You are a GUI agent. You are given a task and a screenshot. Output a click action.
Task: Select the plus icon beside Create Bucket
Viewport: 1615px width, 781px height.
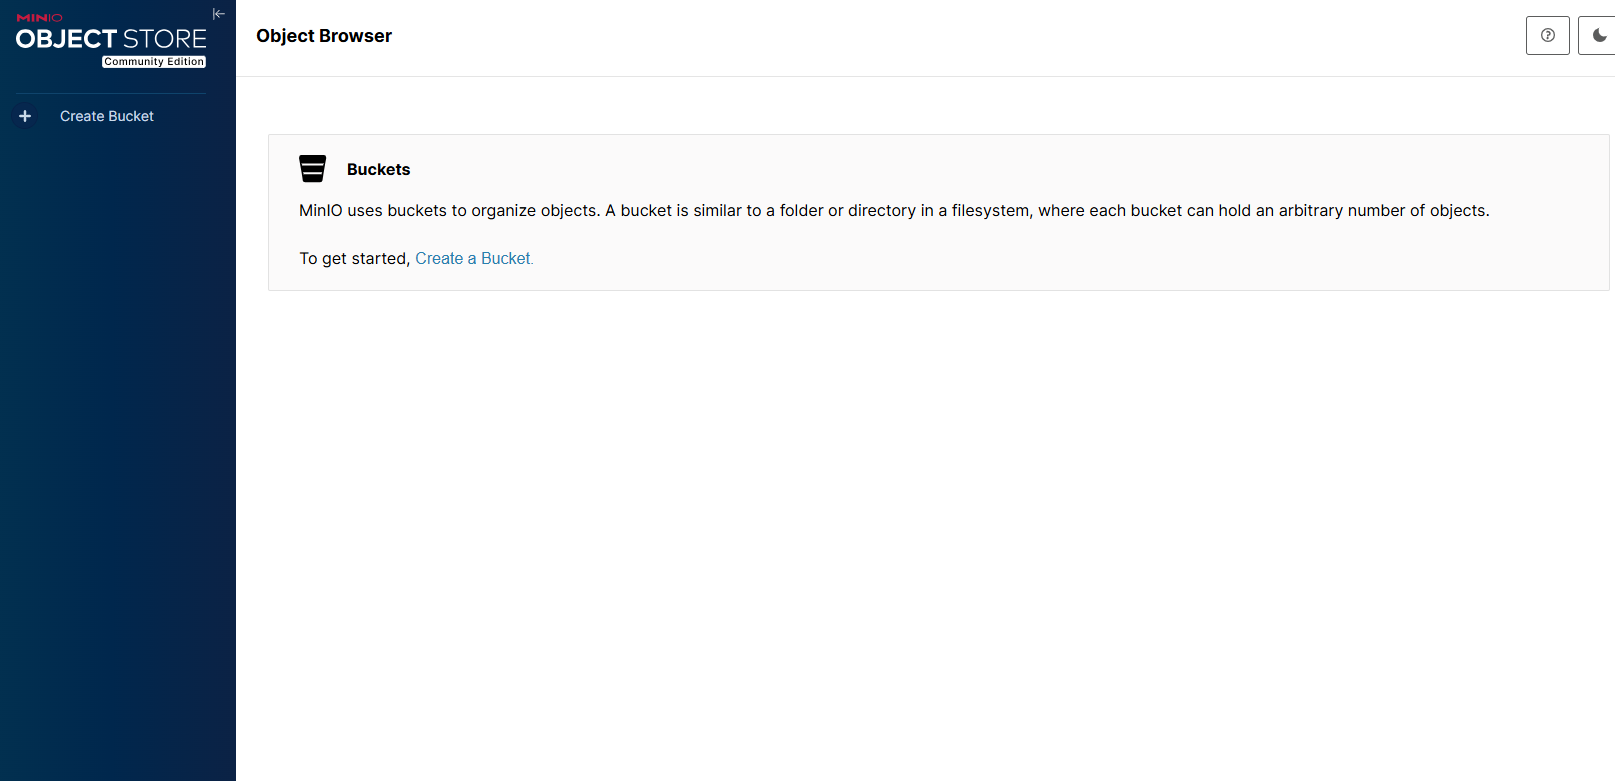25,116
